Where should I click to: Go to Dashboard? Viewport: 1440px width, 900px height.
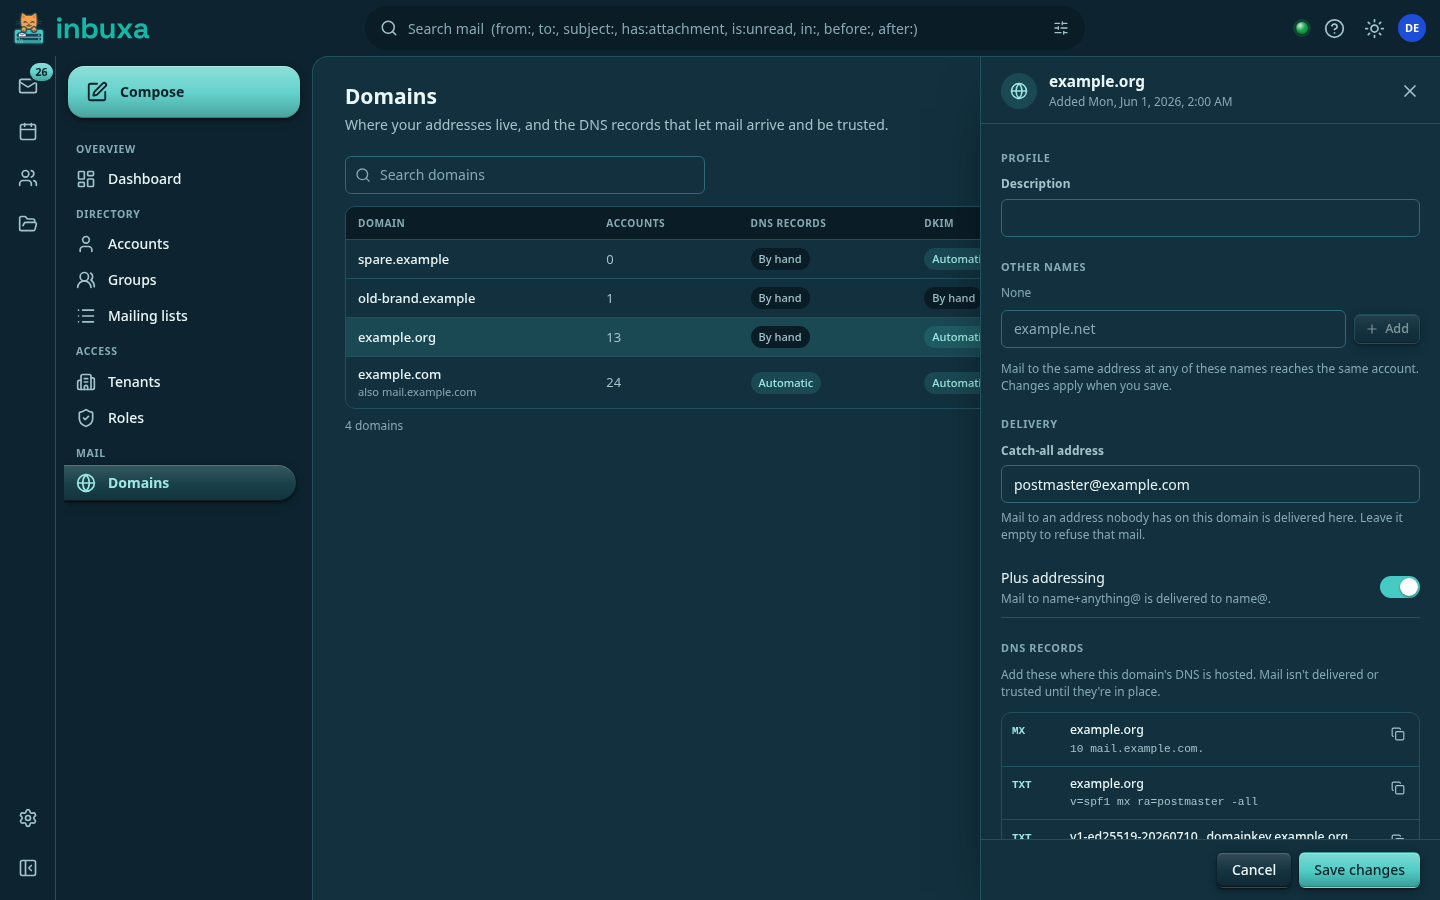tap(180, 179)
